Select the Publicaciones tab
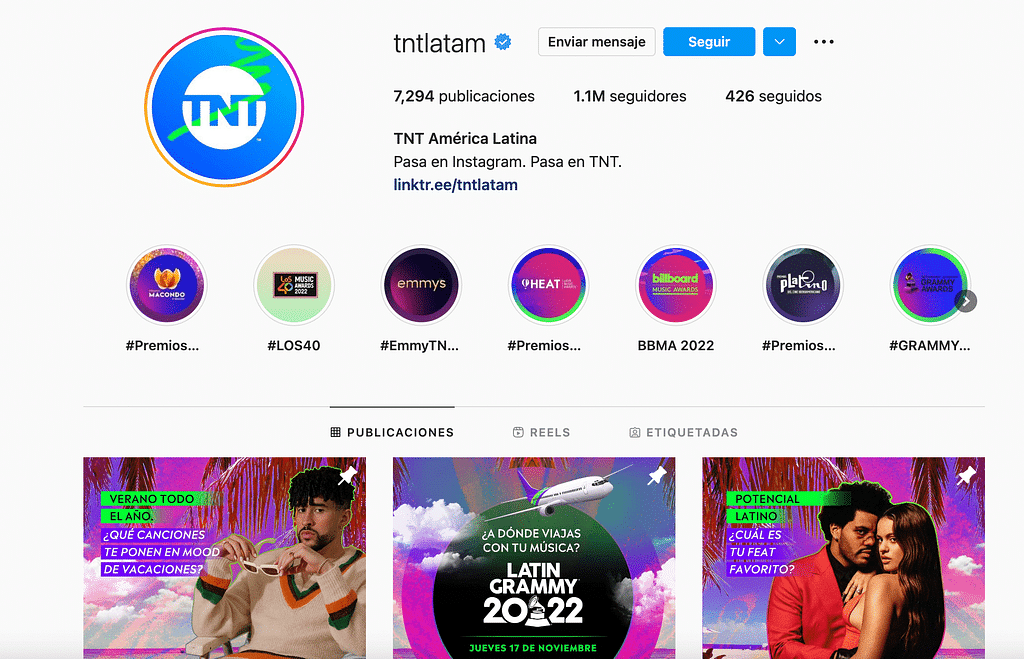The width and height of the screenshot is (1024, 659). click(x=392, y=432)
